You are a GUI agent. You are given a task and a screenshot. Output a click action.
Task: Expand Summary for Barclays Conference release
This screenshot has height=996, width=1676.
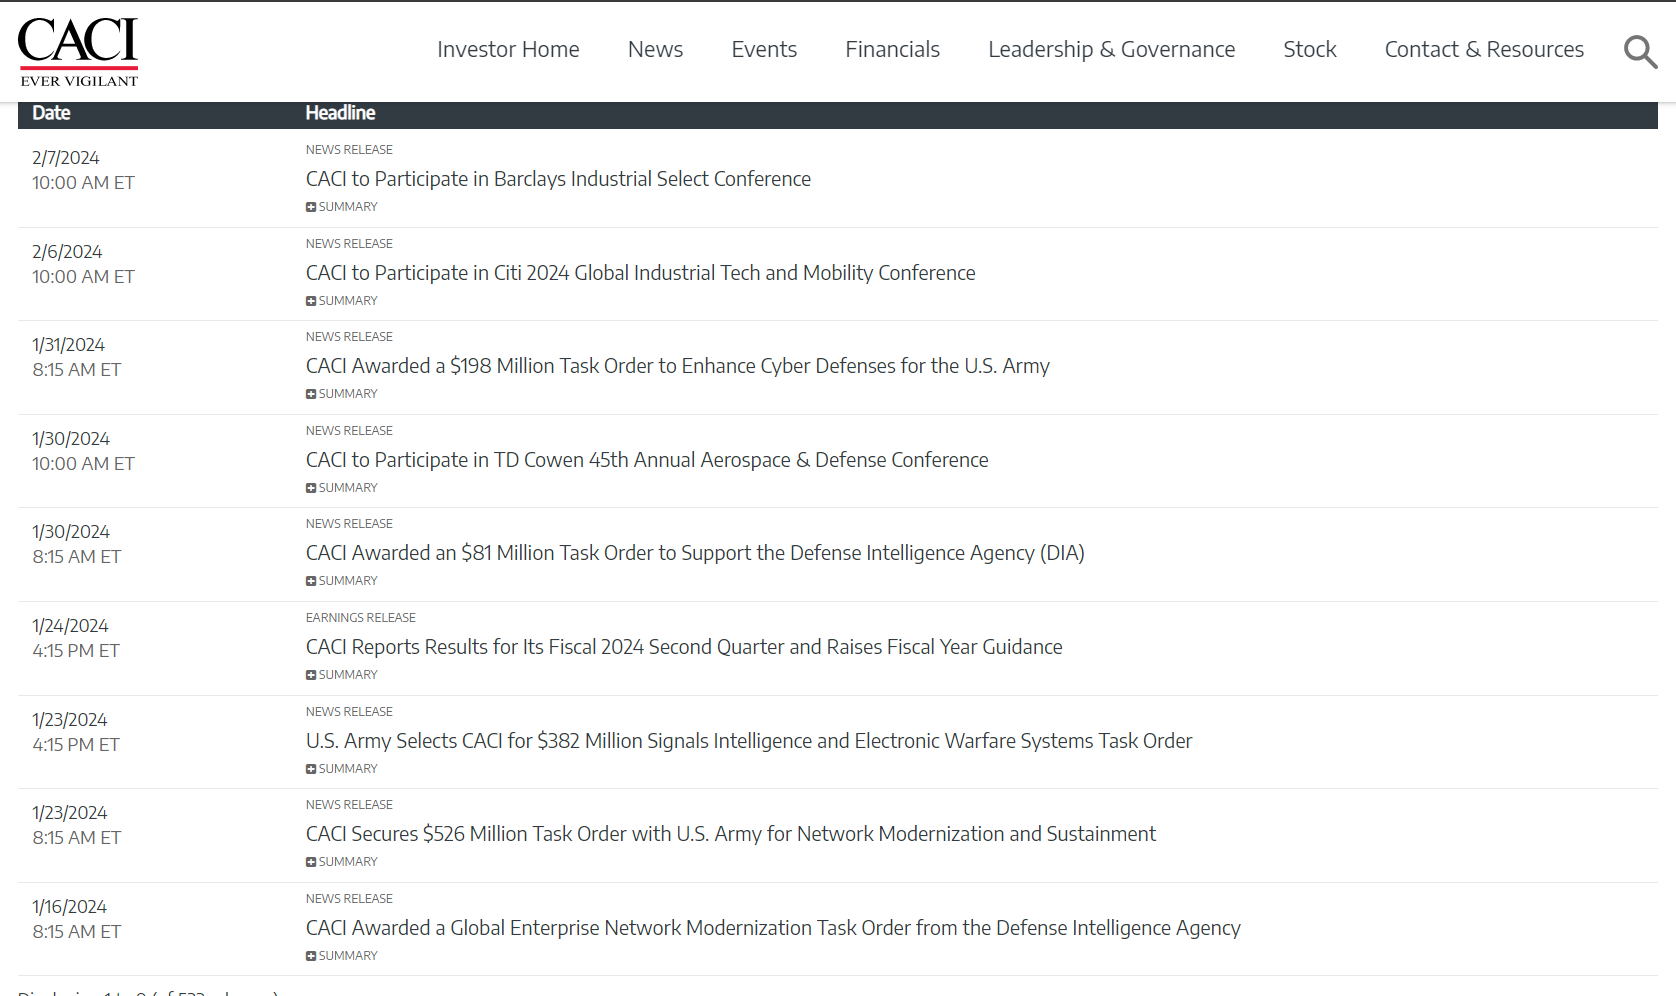click(342, 207)
